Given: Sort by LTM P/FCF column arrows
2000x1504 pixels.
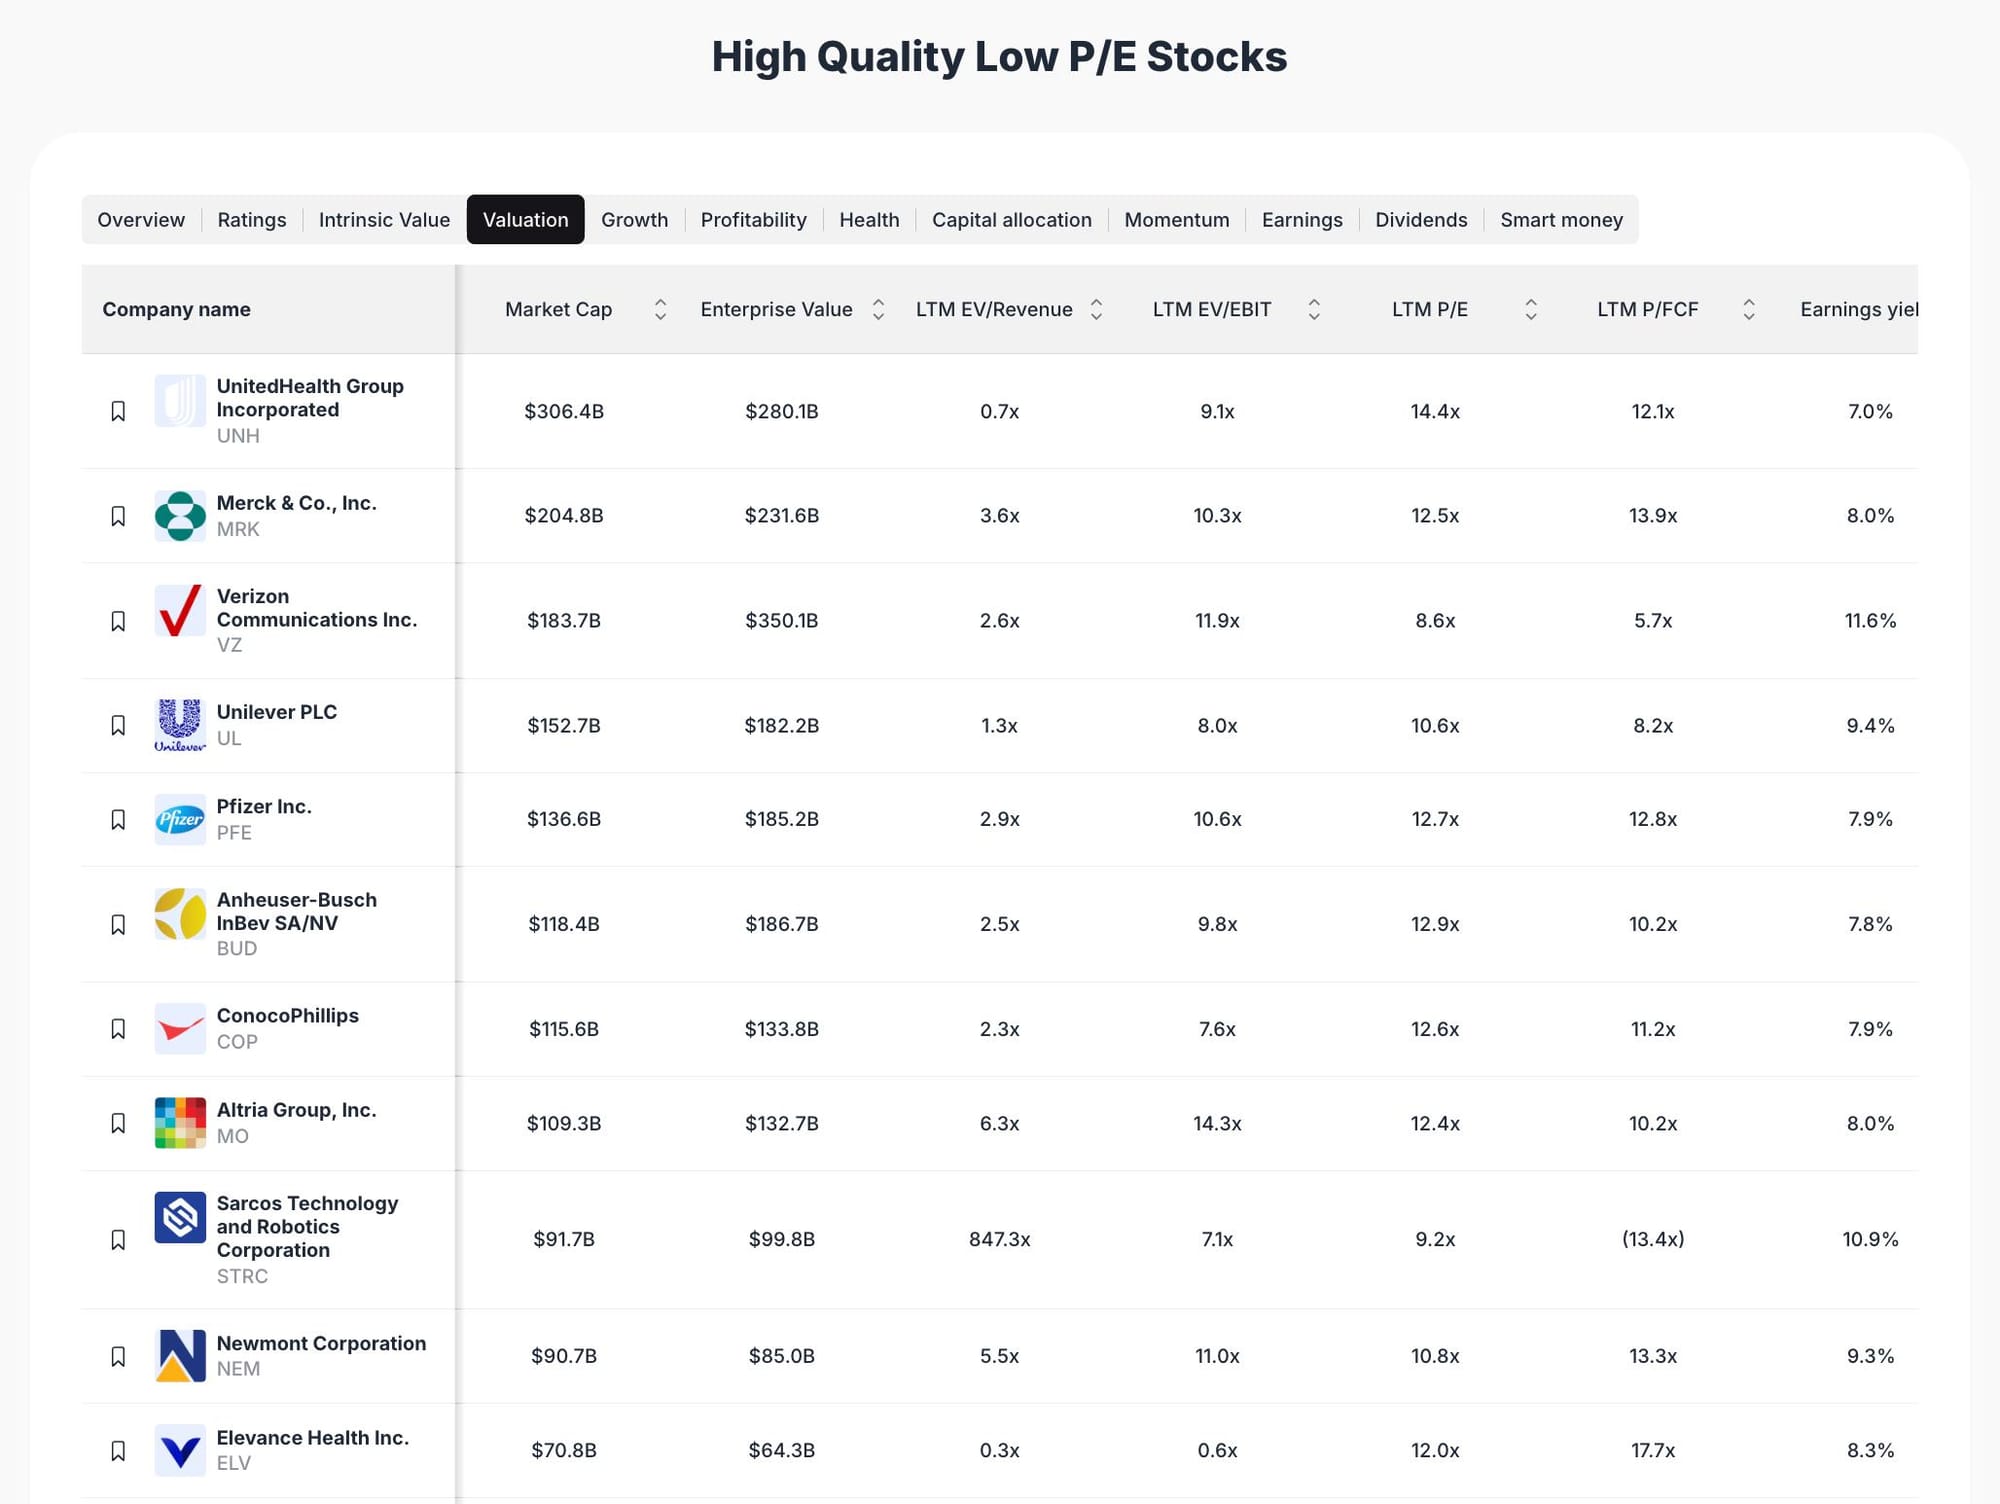Looking at the screenshot, I should (x=1749, y=310).
